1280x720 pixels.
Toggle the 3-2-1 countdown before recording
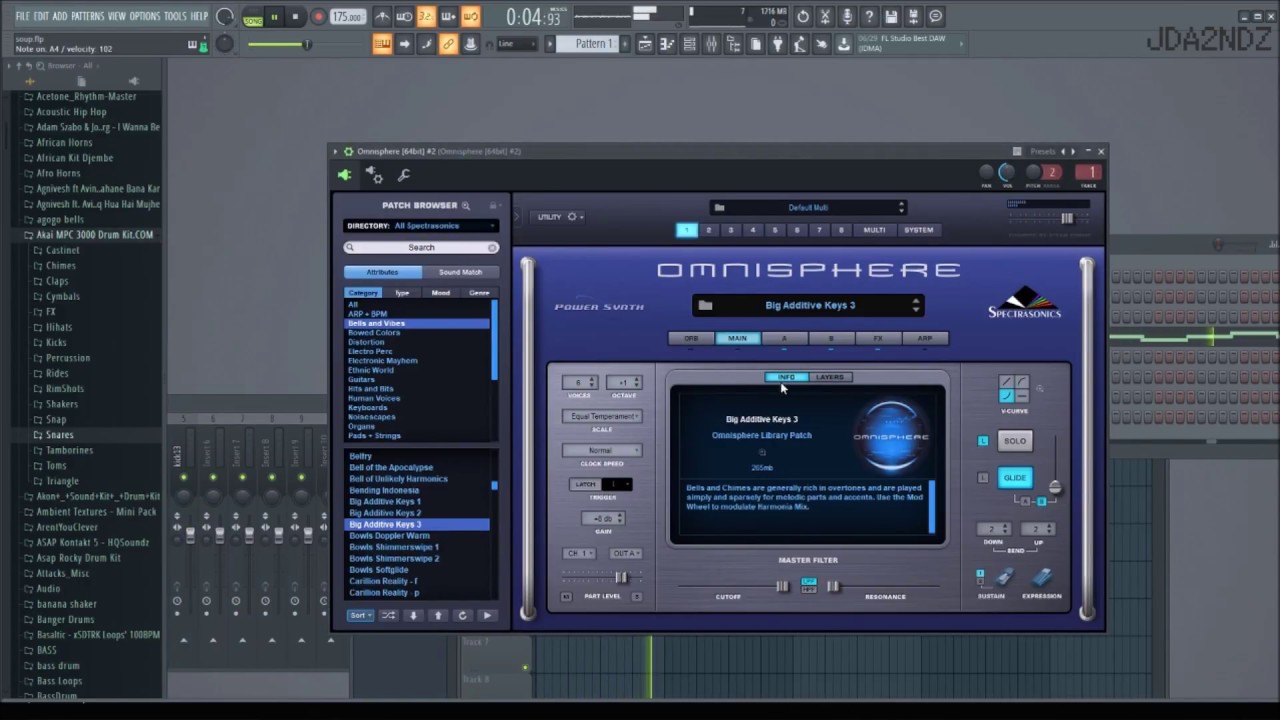click(426, 17)
